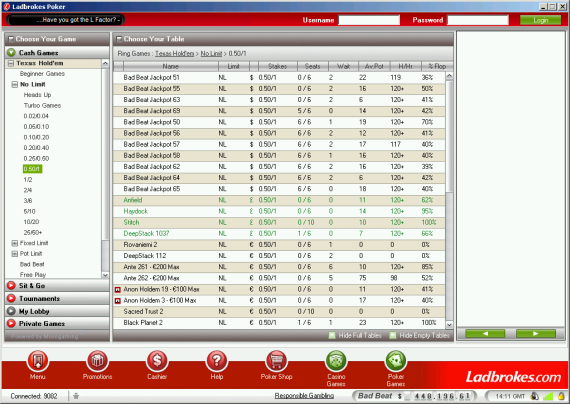Click the Ladbrokes logo in title bar
The height and width of the screenshot is (404, 570).
click(x=7, y=7)
